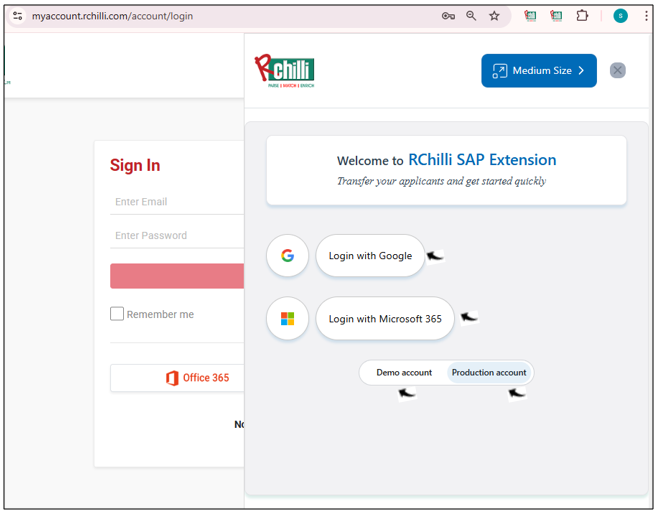This screenshot has width=657, height=512.
Task: Click the round Microsoft logo button
Action: coord(287,318)
